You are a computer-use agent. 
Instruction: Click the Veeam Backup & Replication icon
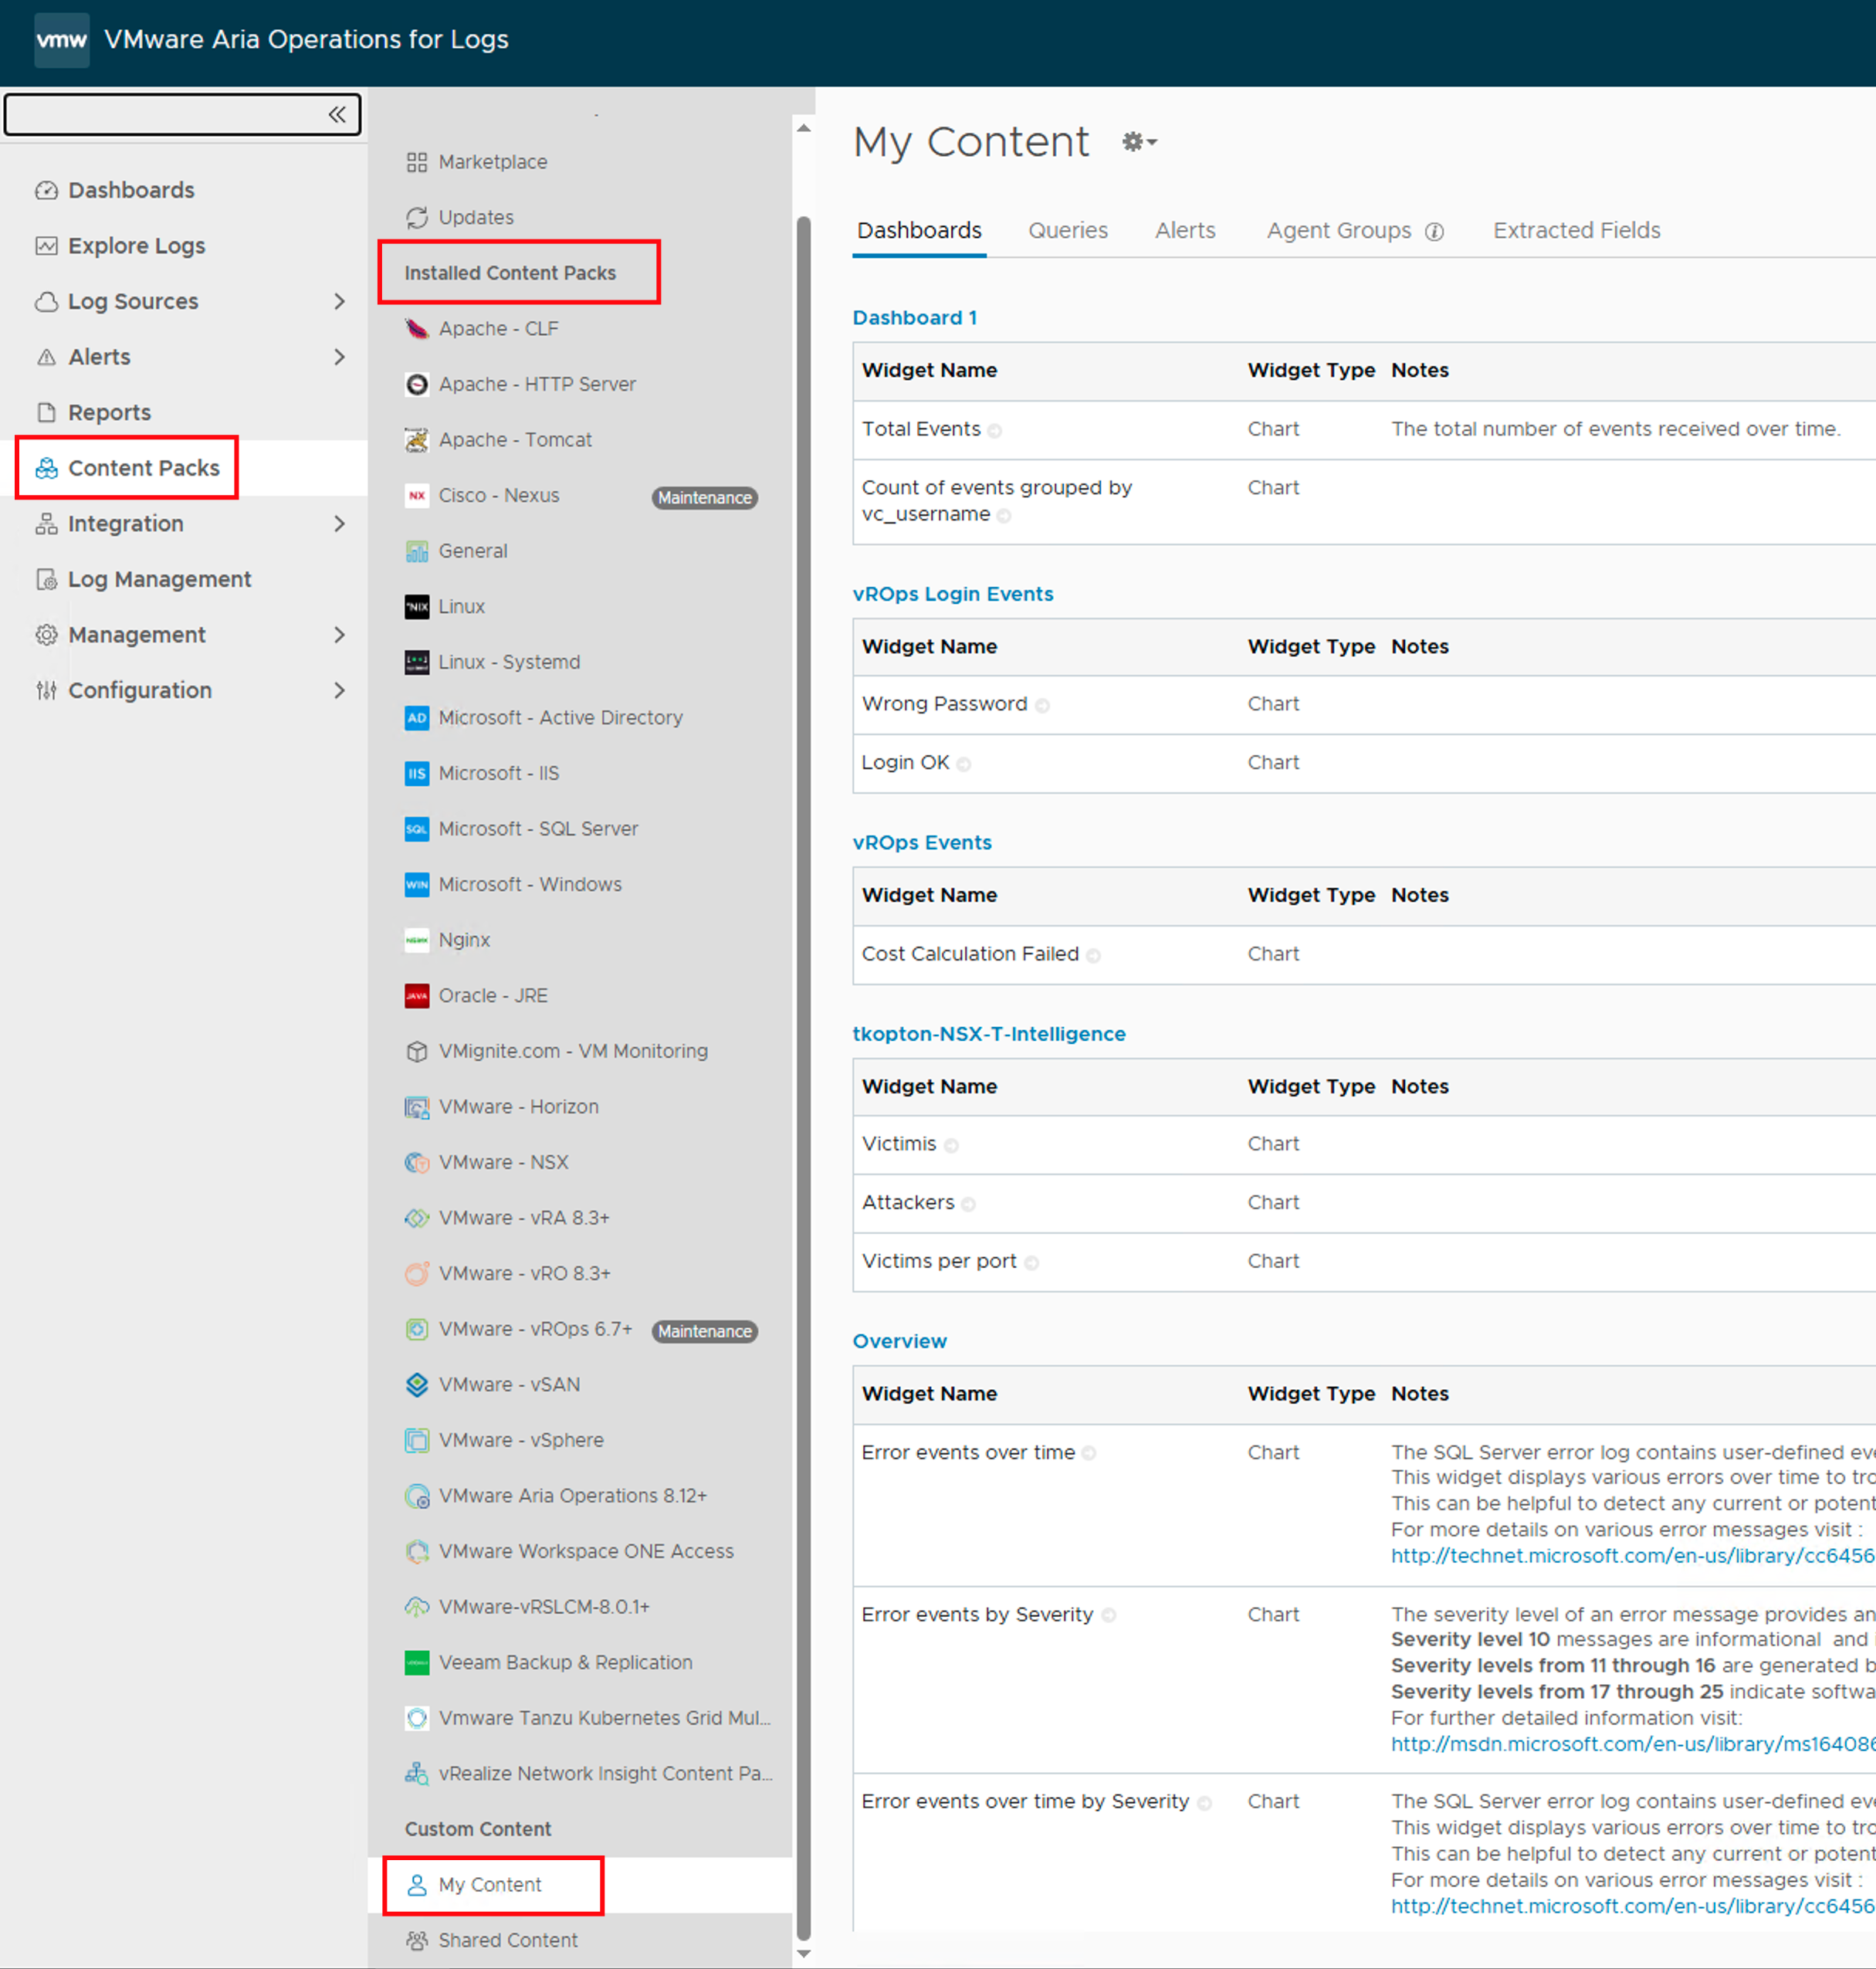pos(417,1662)
